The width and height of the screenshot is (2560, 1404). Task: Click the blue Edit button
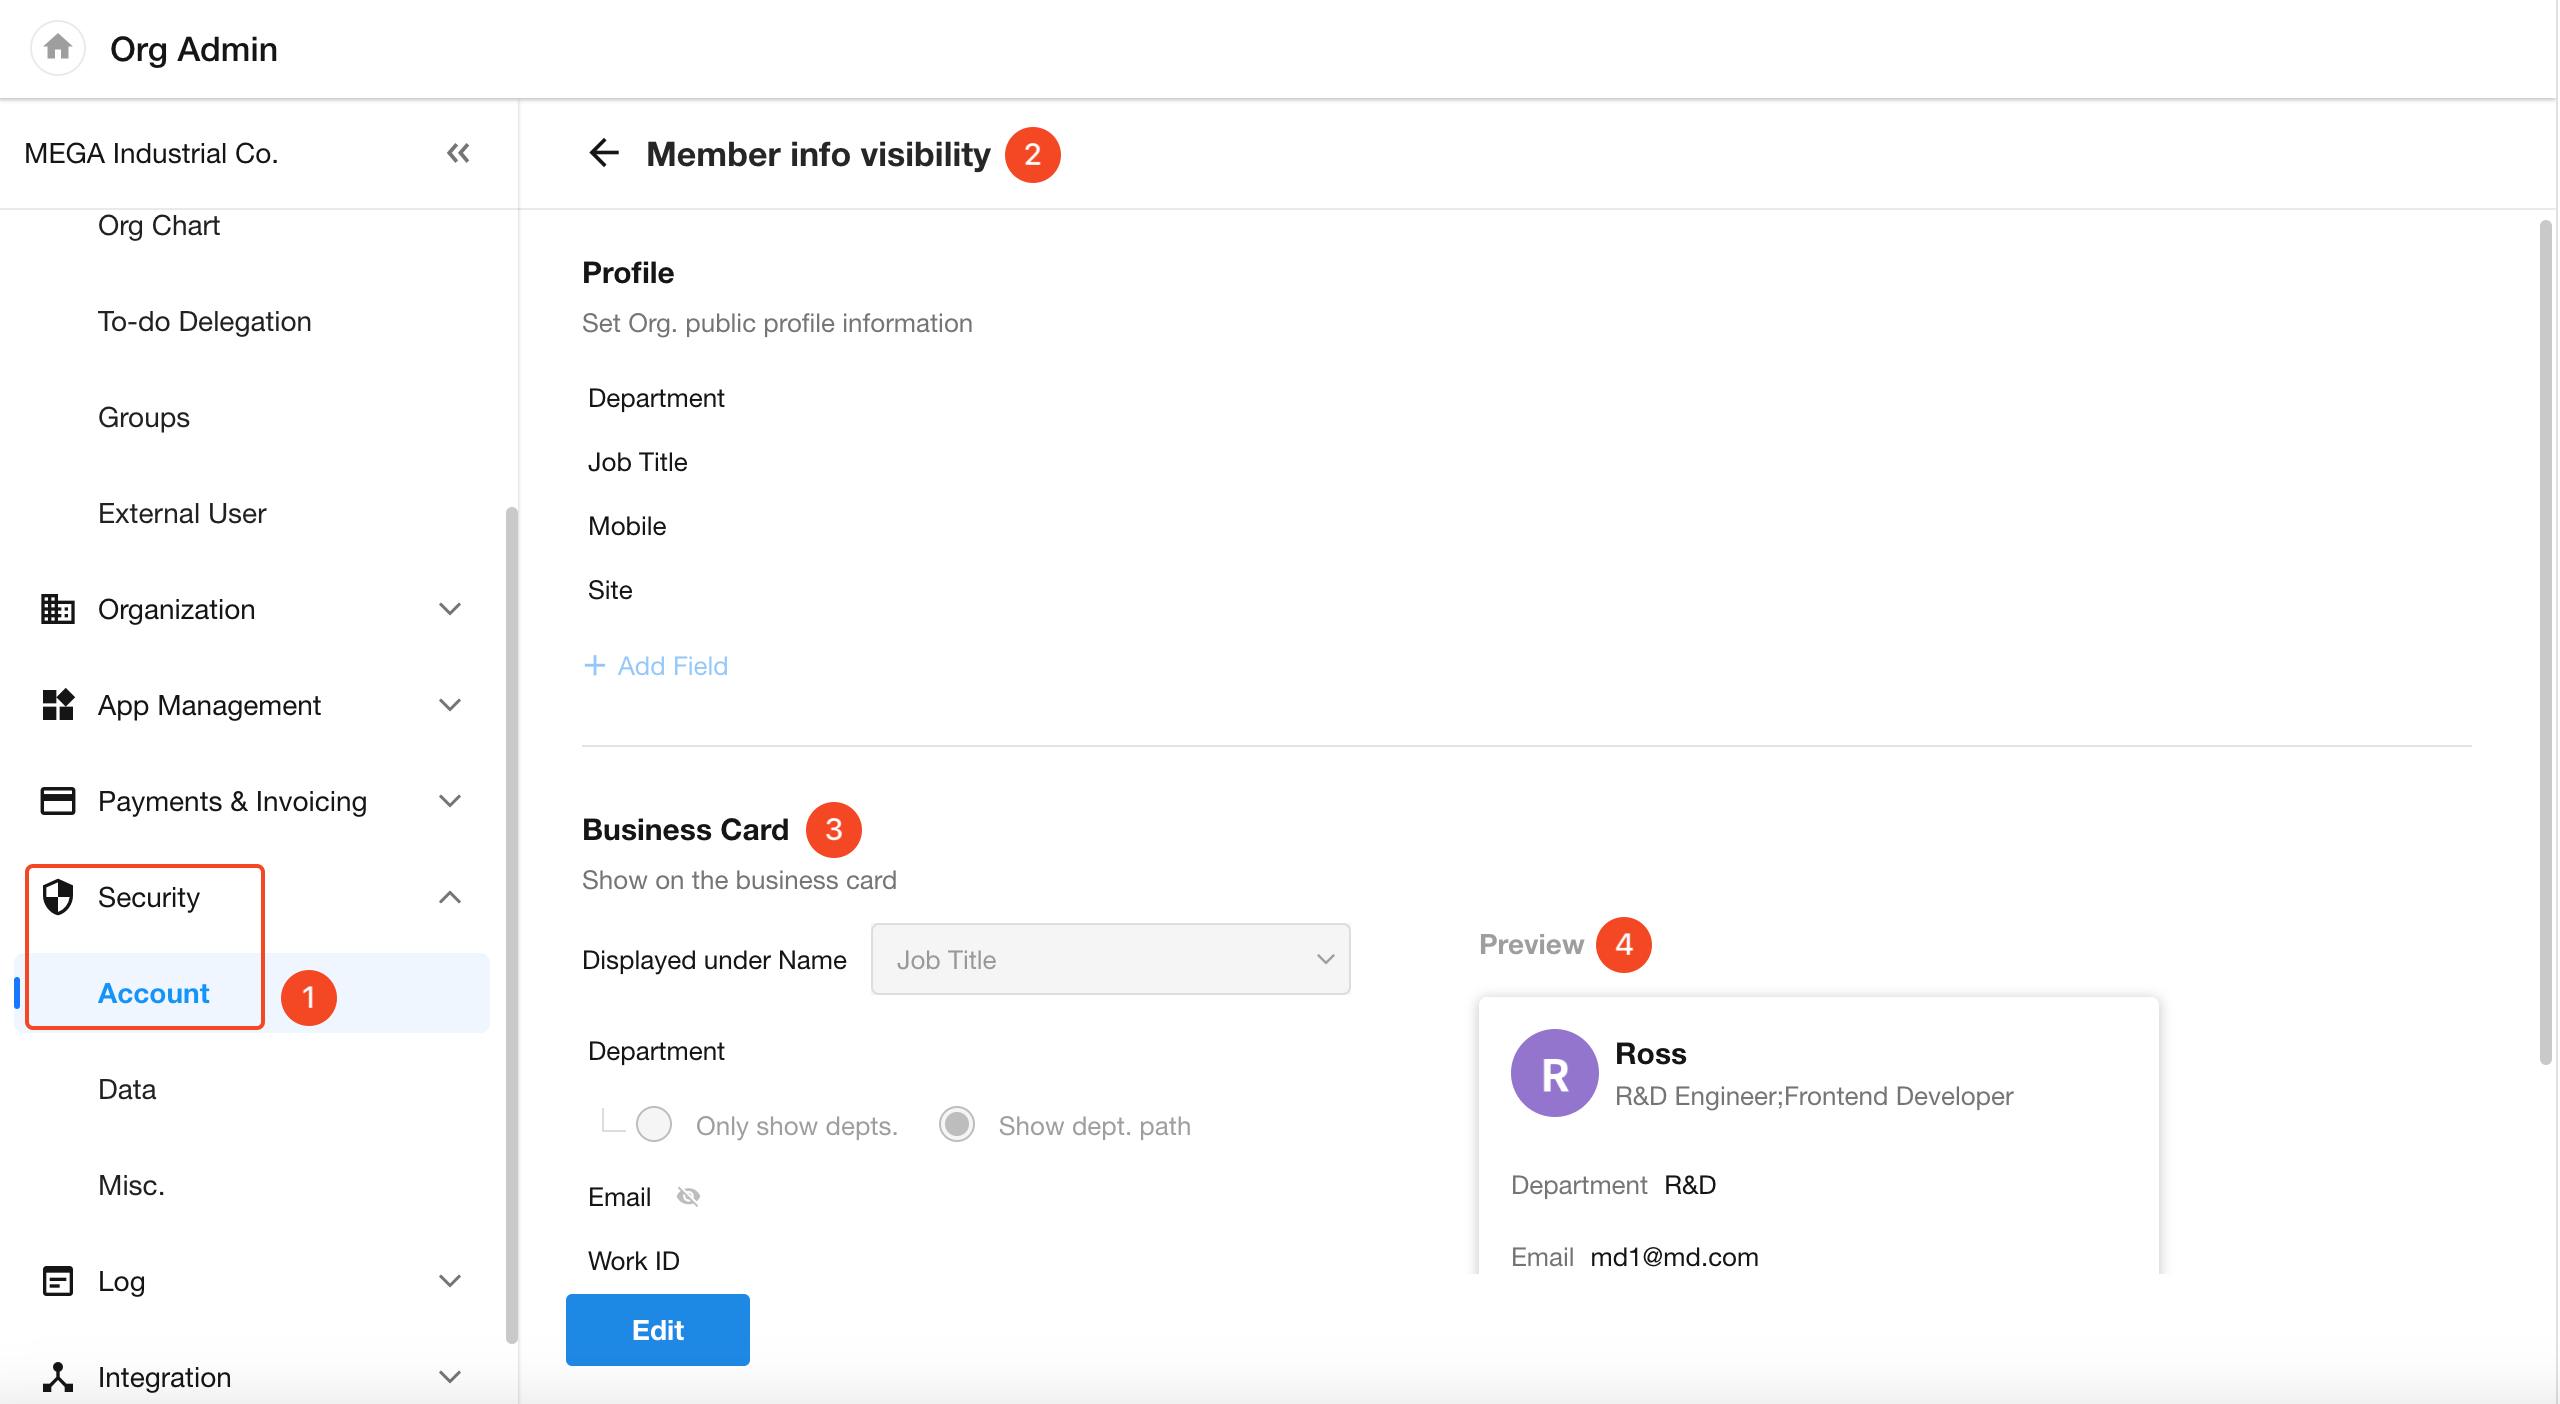tap(657, 1329)
